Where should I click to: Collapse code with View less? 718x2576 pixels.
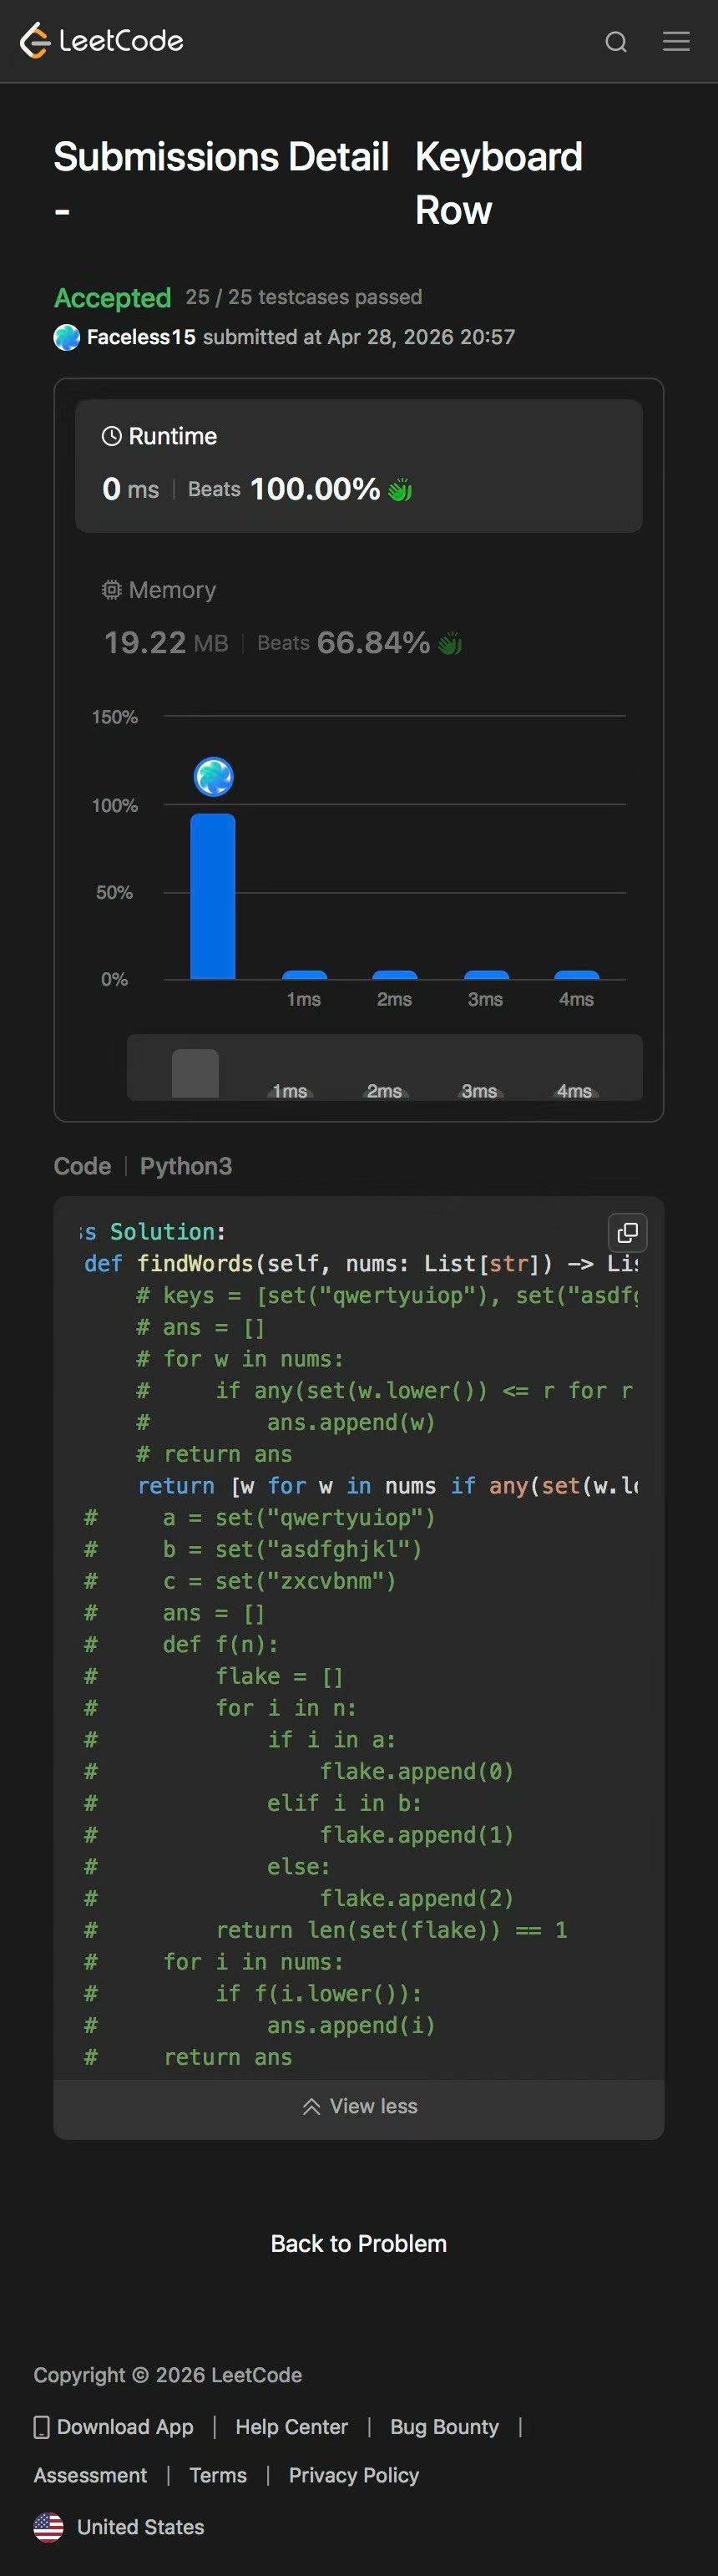click(x=359, y=2106)
